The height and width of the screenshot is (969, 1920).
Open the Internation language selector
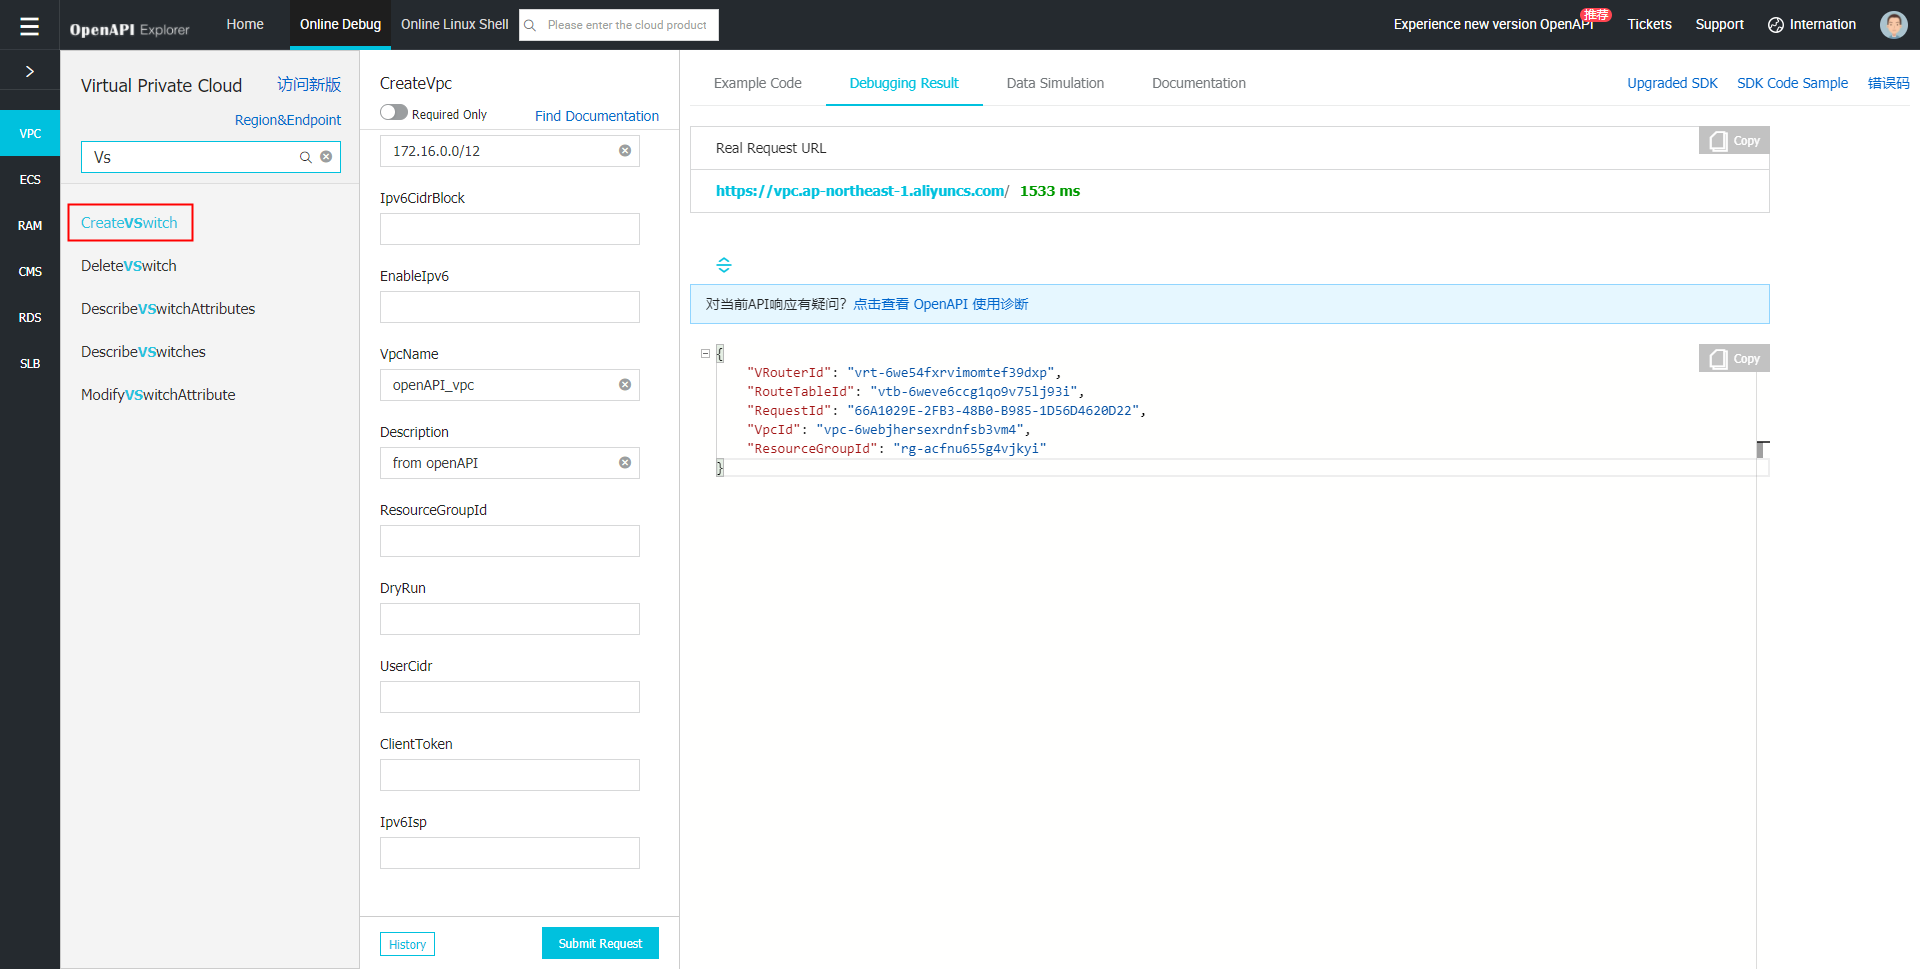tap(1812, 25)
